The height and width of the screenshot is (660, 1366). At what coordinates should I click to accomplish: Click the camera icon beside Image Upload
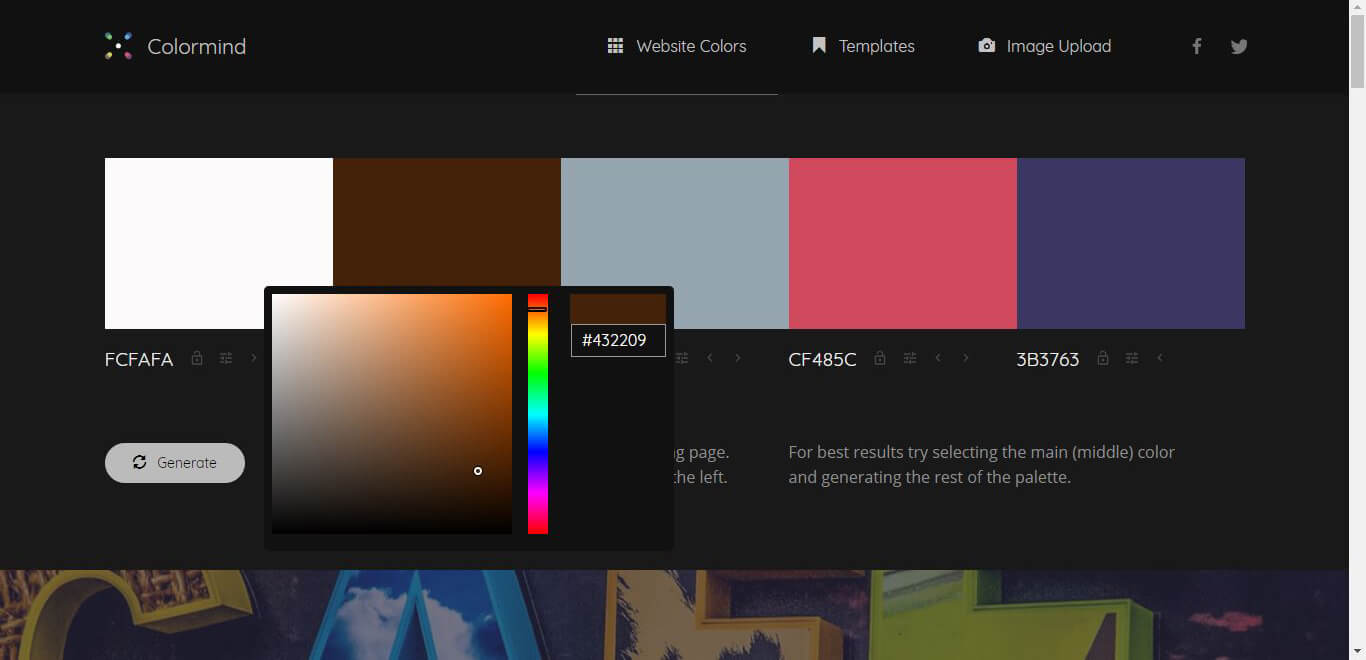coord(986,45)
